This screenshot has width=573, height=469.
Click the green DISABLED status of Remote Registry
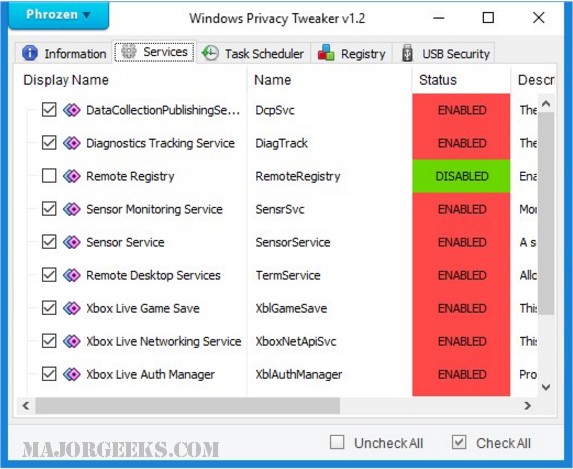click(461, 176)
